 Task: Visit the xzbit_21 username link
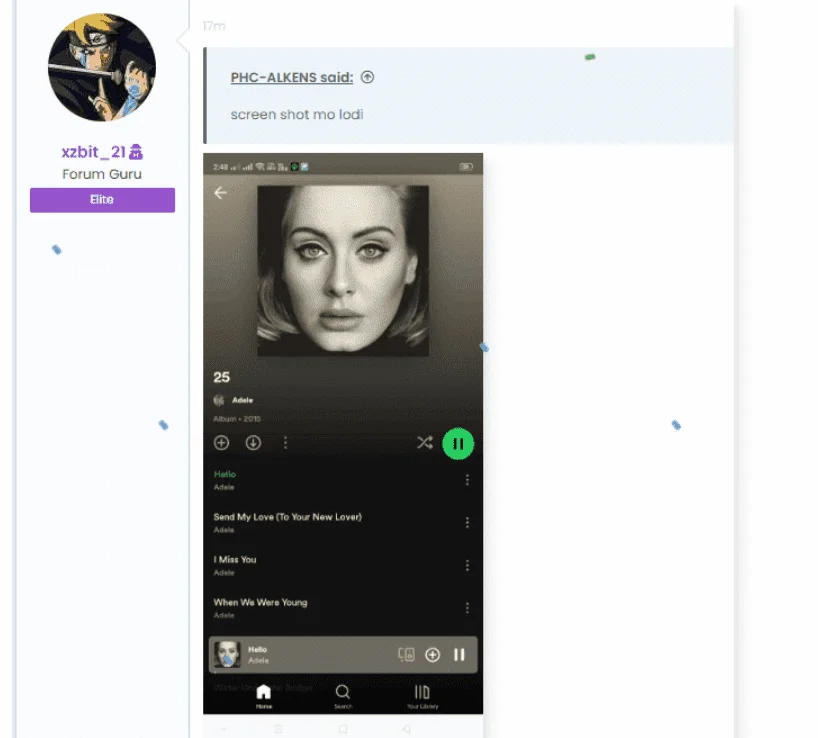(93, 152)
